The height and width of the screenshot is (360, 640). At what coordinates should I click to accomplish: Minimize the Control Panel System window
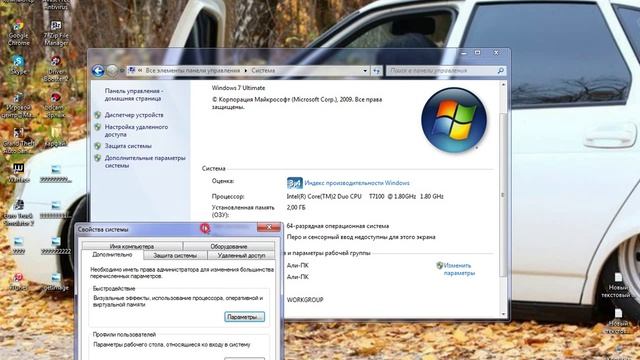pyautogui.click(x=464, y=53)
